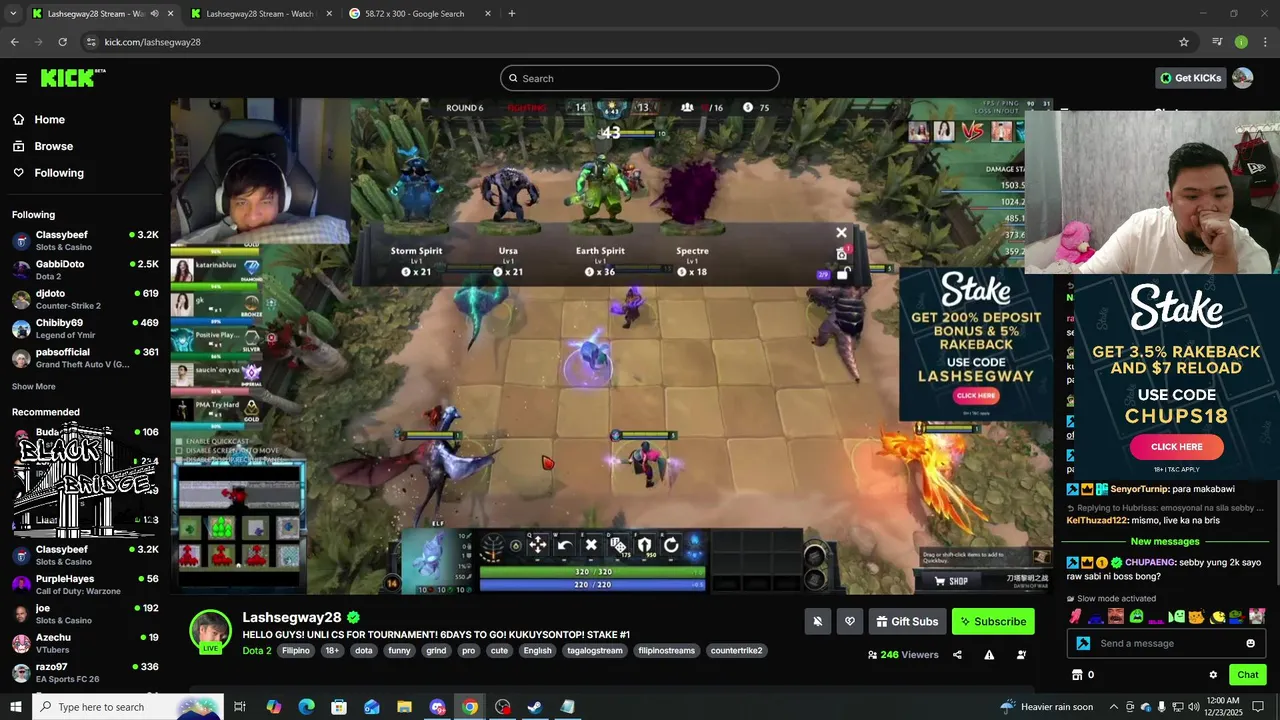Screen dimensions: 1280x720
Task: Bookmark this page with star icon
Action: (x=1184, y=42)
